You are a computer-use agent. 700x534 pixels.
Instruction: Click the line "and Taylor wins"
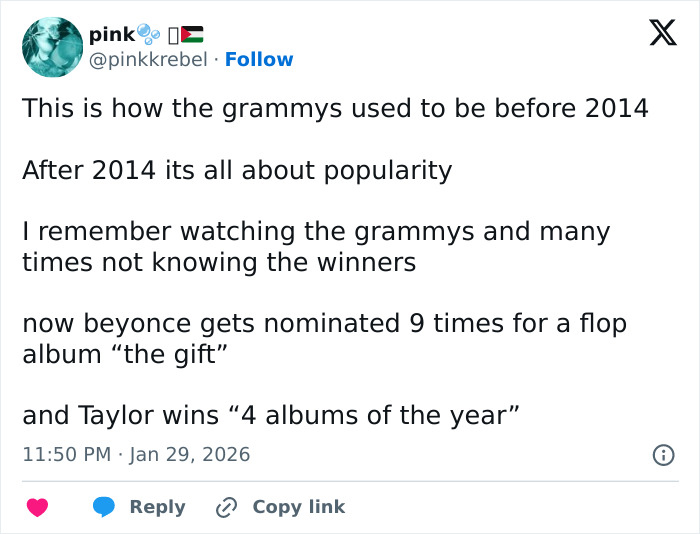pos(270,416)
